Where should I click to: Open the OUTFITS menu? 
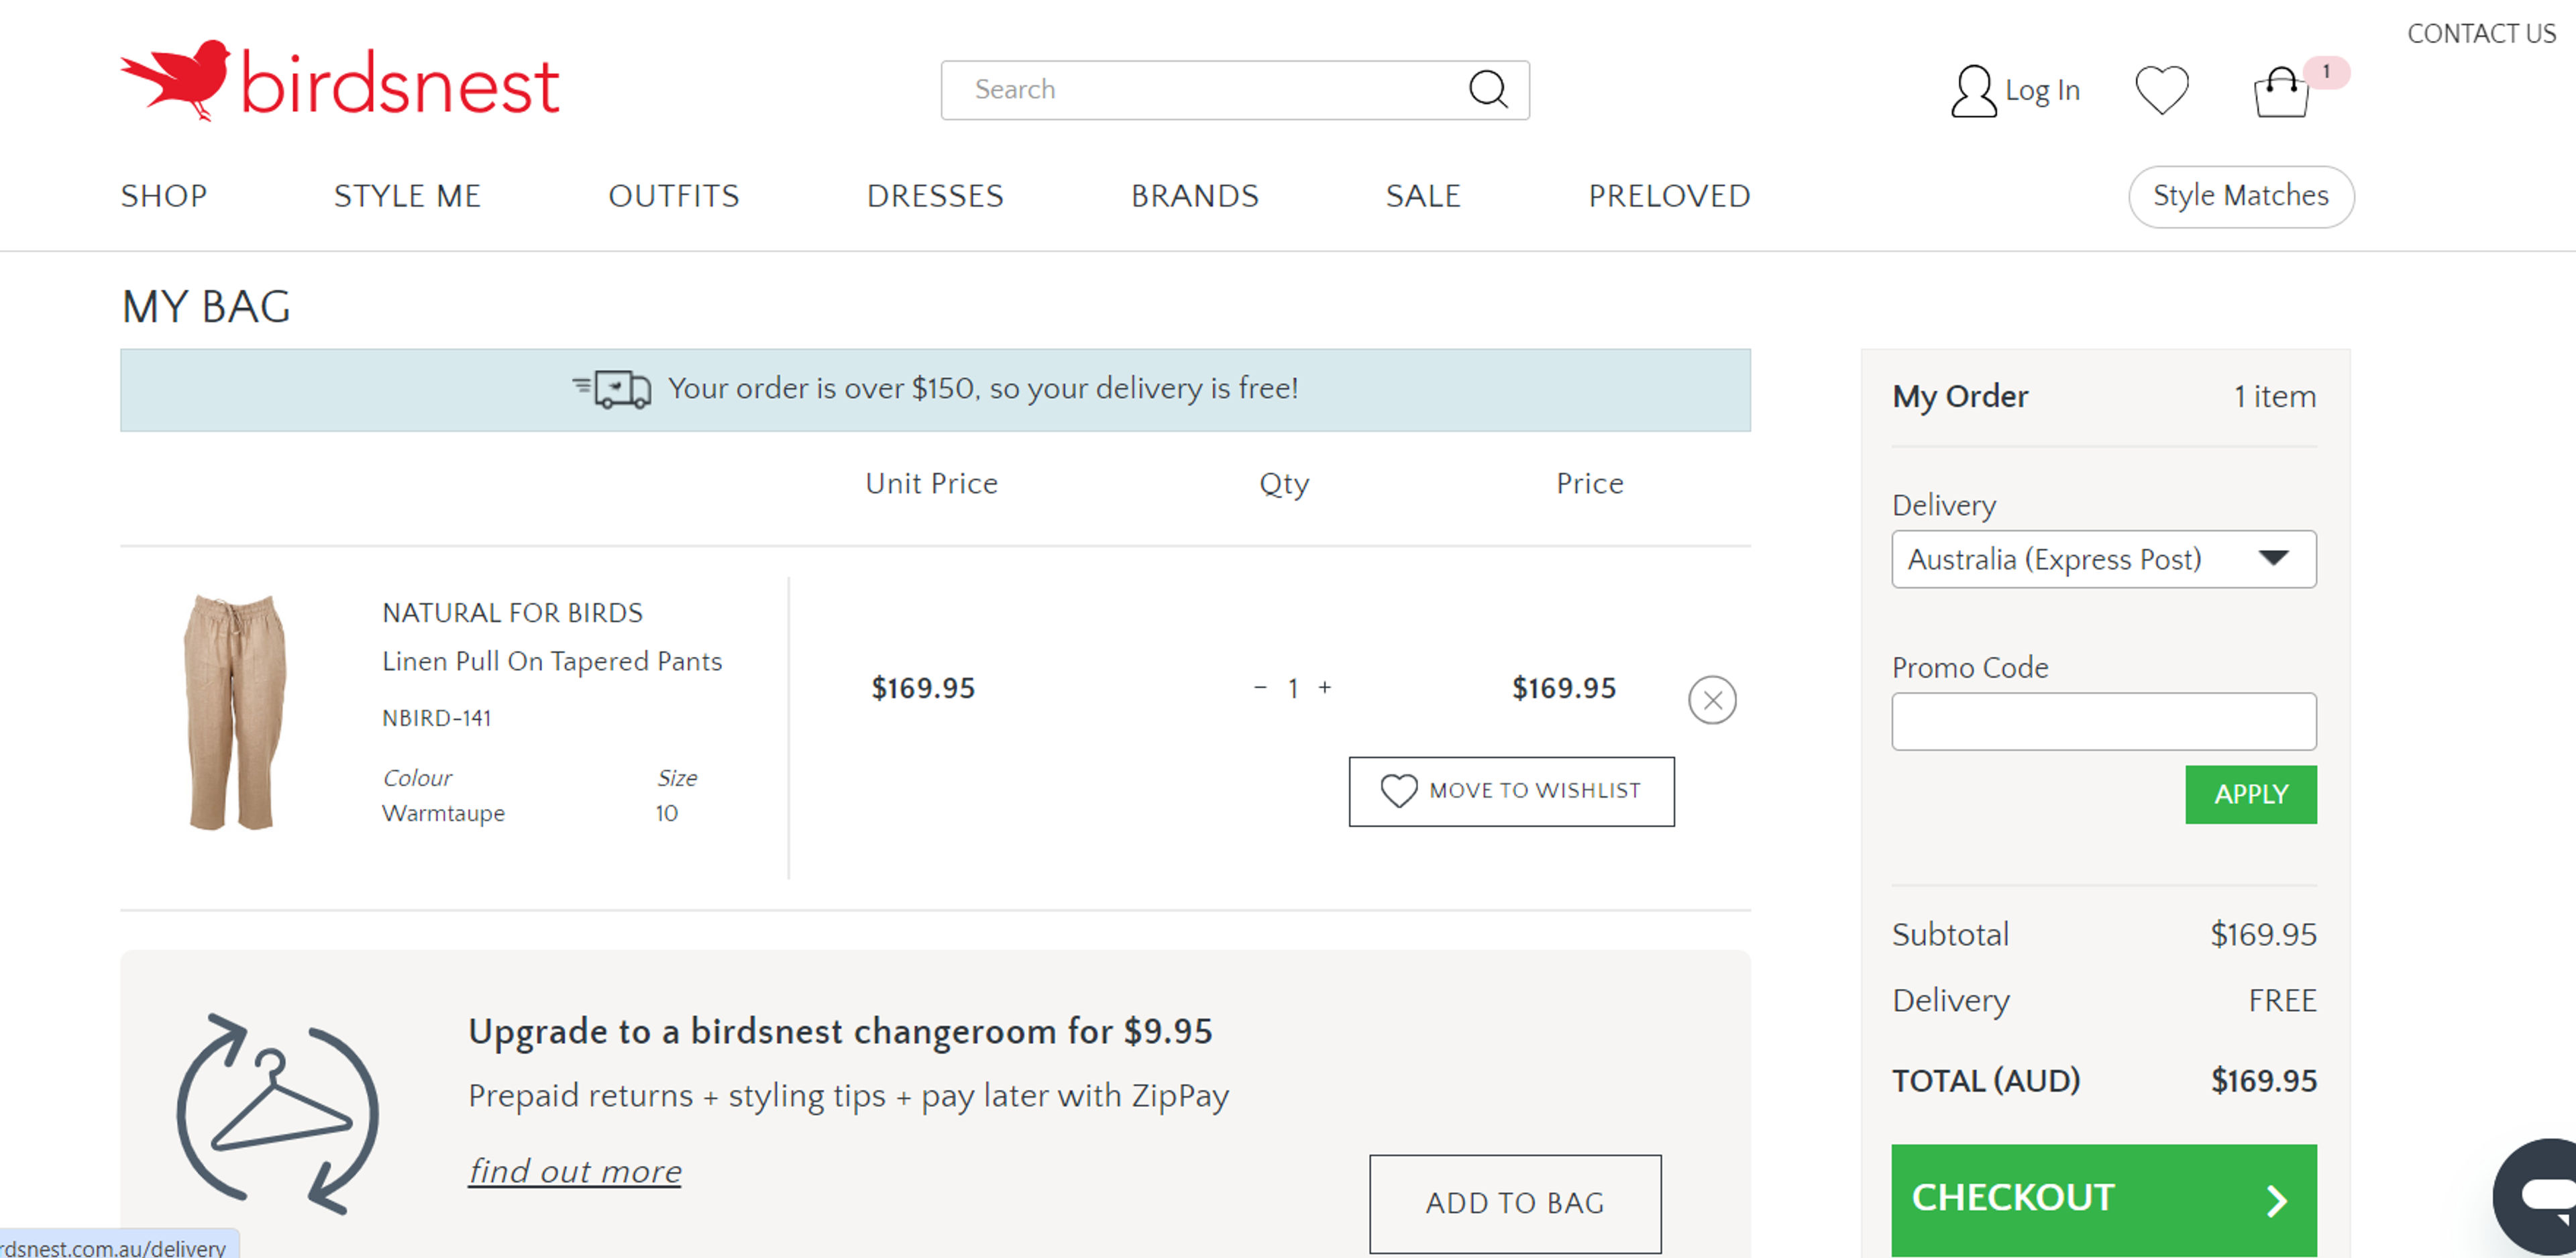(x=674, y=196)
